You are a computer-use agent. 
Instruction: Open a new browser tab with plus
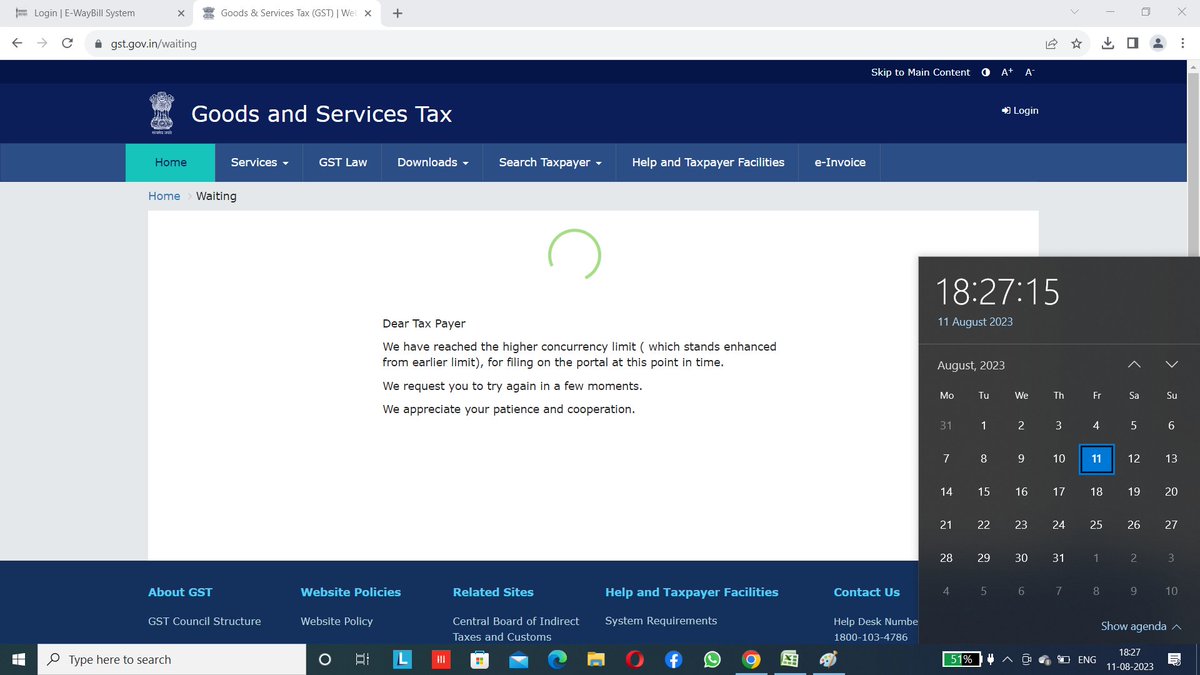coord(398,13)
